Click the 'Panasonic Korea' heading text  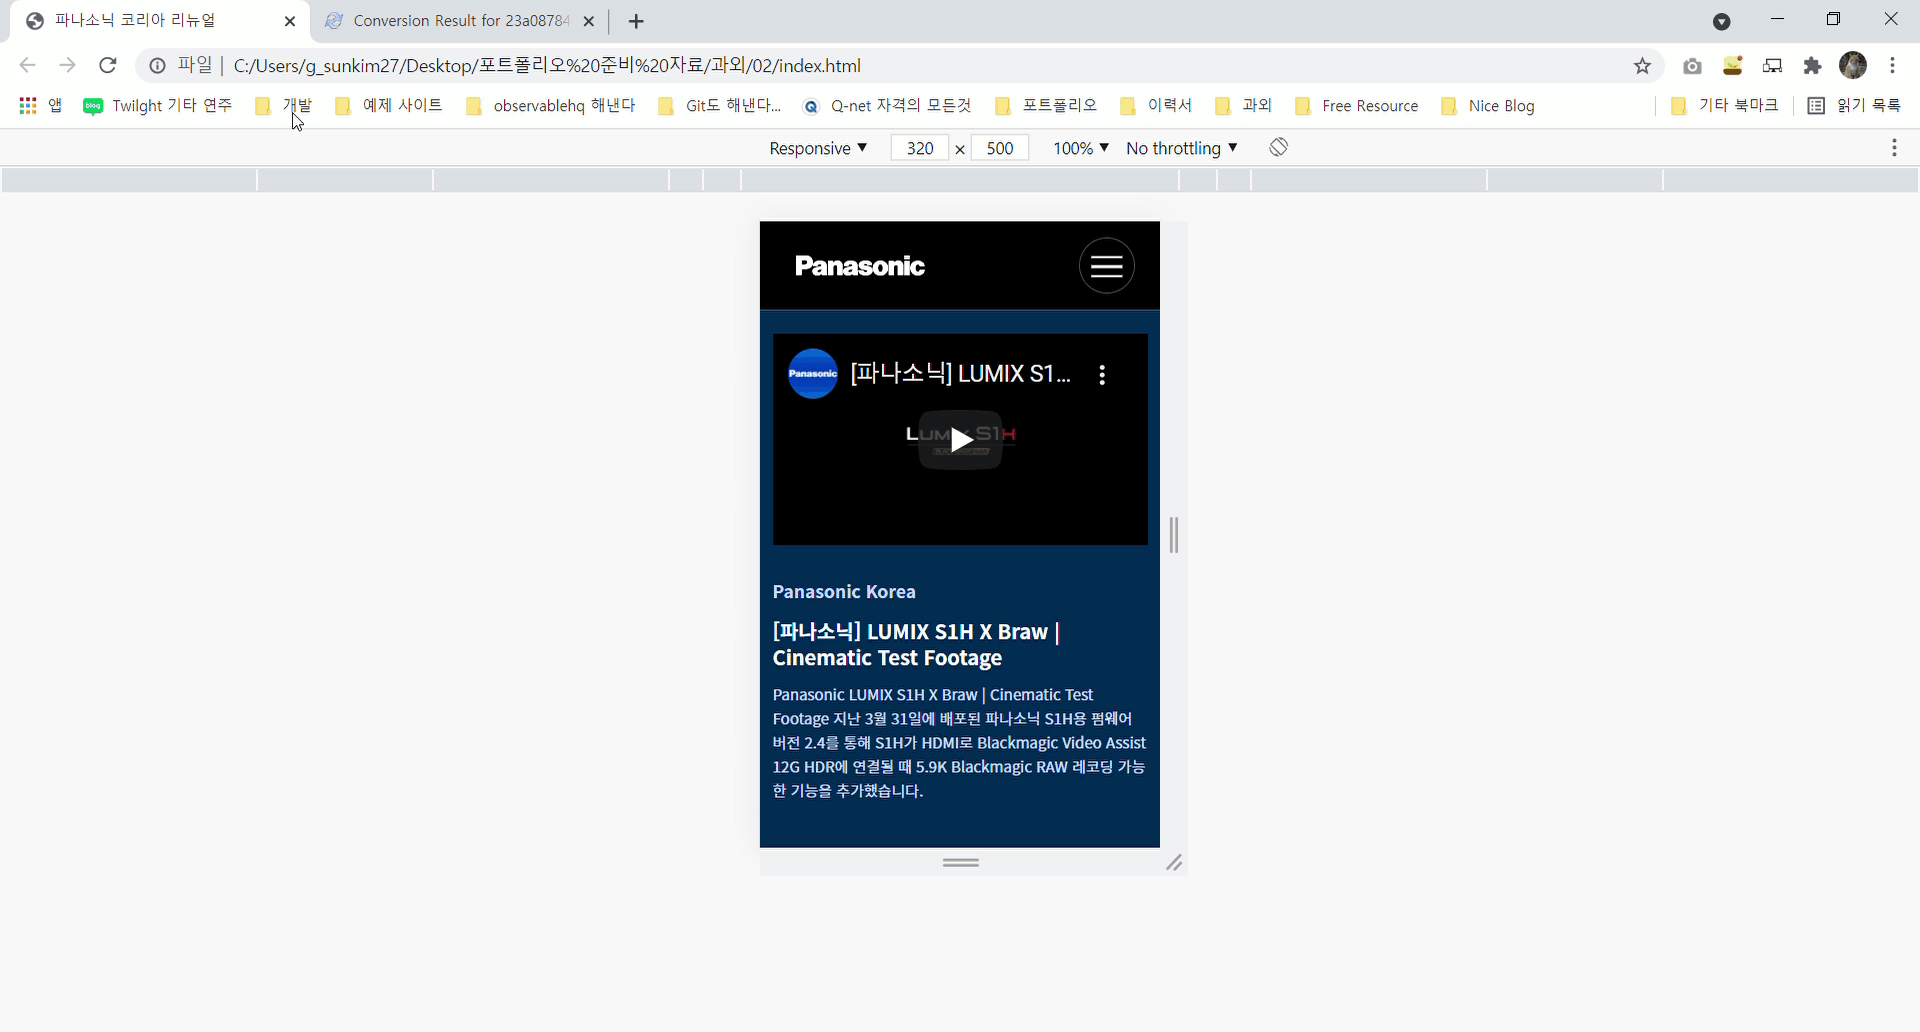coord(844,592)
